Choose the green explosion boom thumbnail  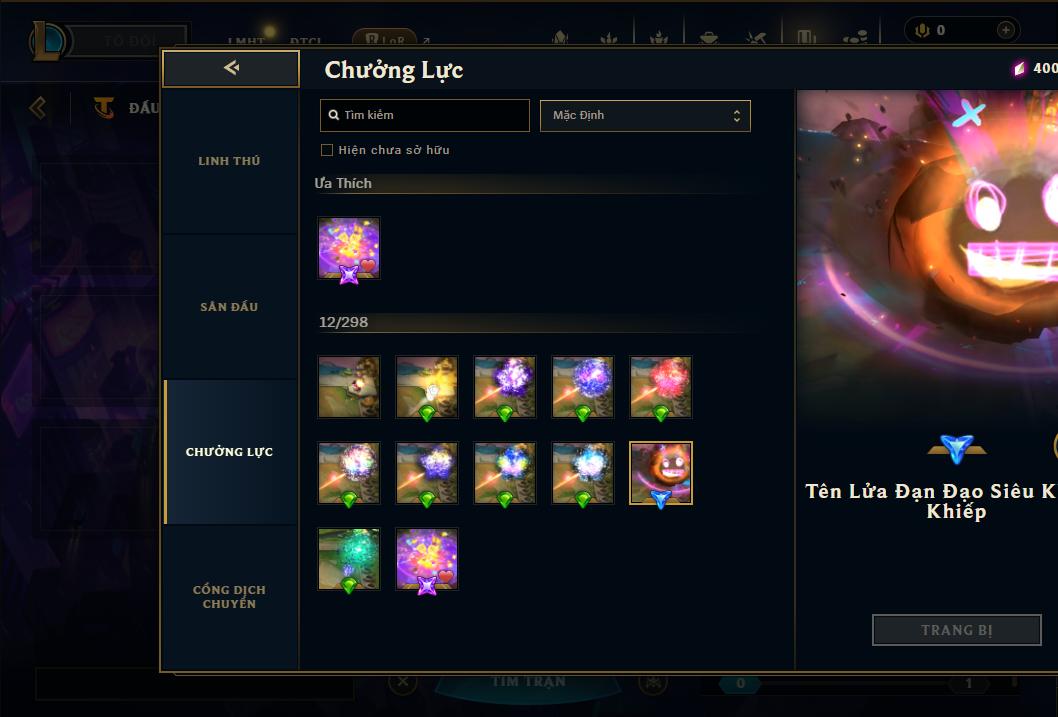349,558
